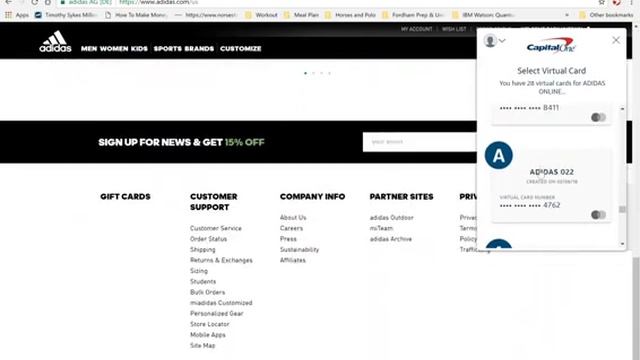Click the newsletter email input field
The height and width of the screenshot is (360, 640).
420,142
